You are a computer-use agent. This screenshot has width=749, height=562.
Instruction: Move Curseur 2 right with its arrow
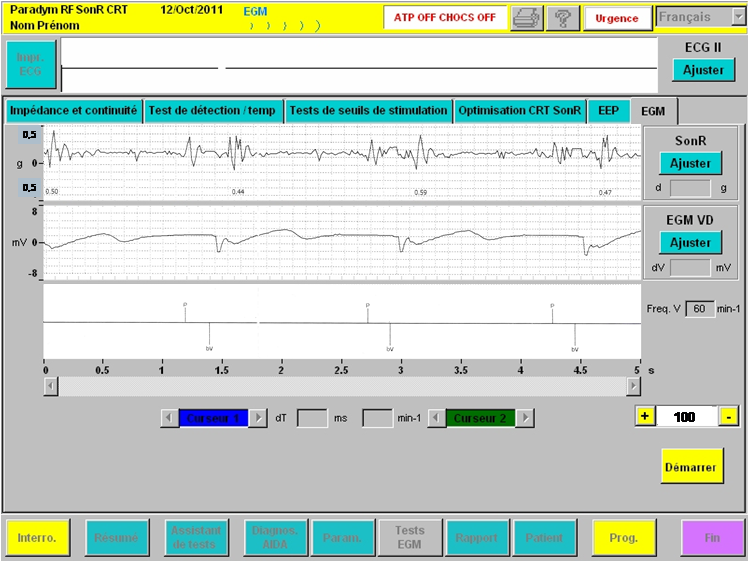click(x=525, y=418)
